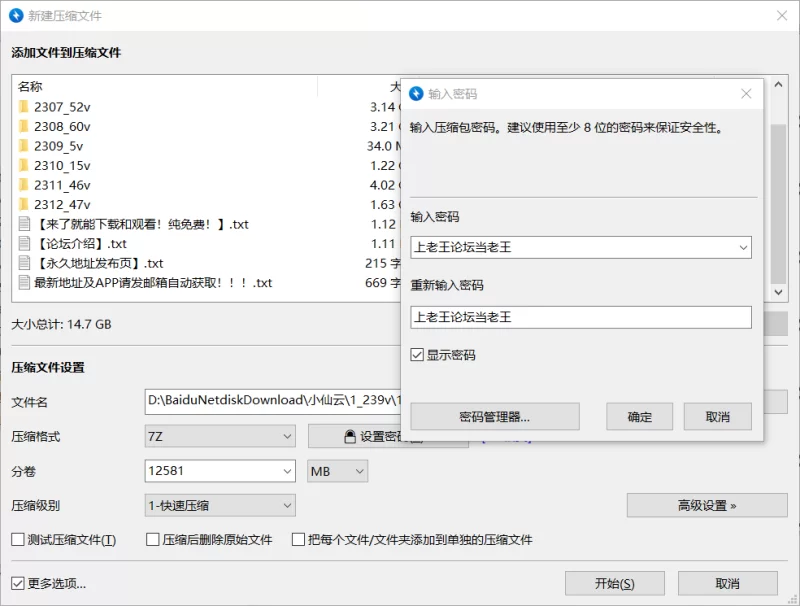The height and width of the screenshot is (606, 800).
Task: Click the file icon of 【来了就能下载和观看 txt
Action: coord(24,224)
